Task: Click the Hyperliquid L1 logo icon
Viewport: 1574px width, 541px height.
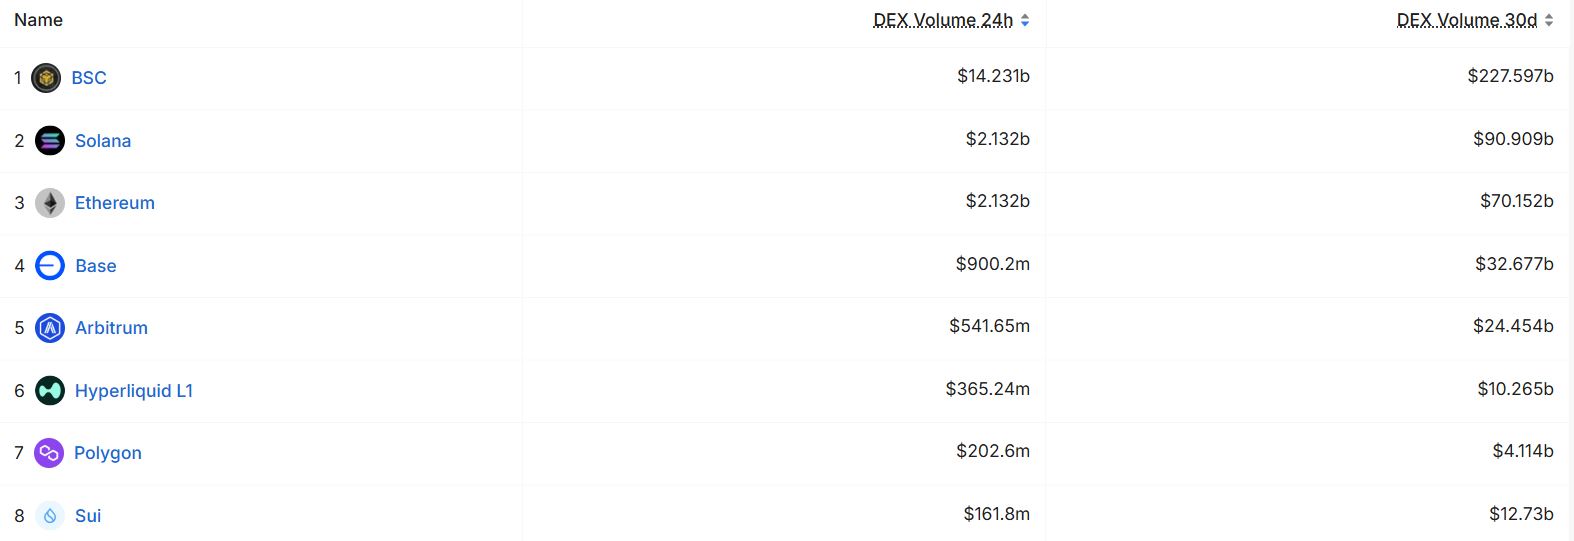Action: (x=50, y=391)
